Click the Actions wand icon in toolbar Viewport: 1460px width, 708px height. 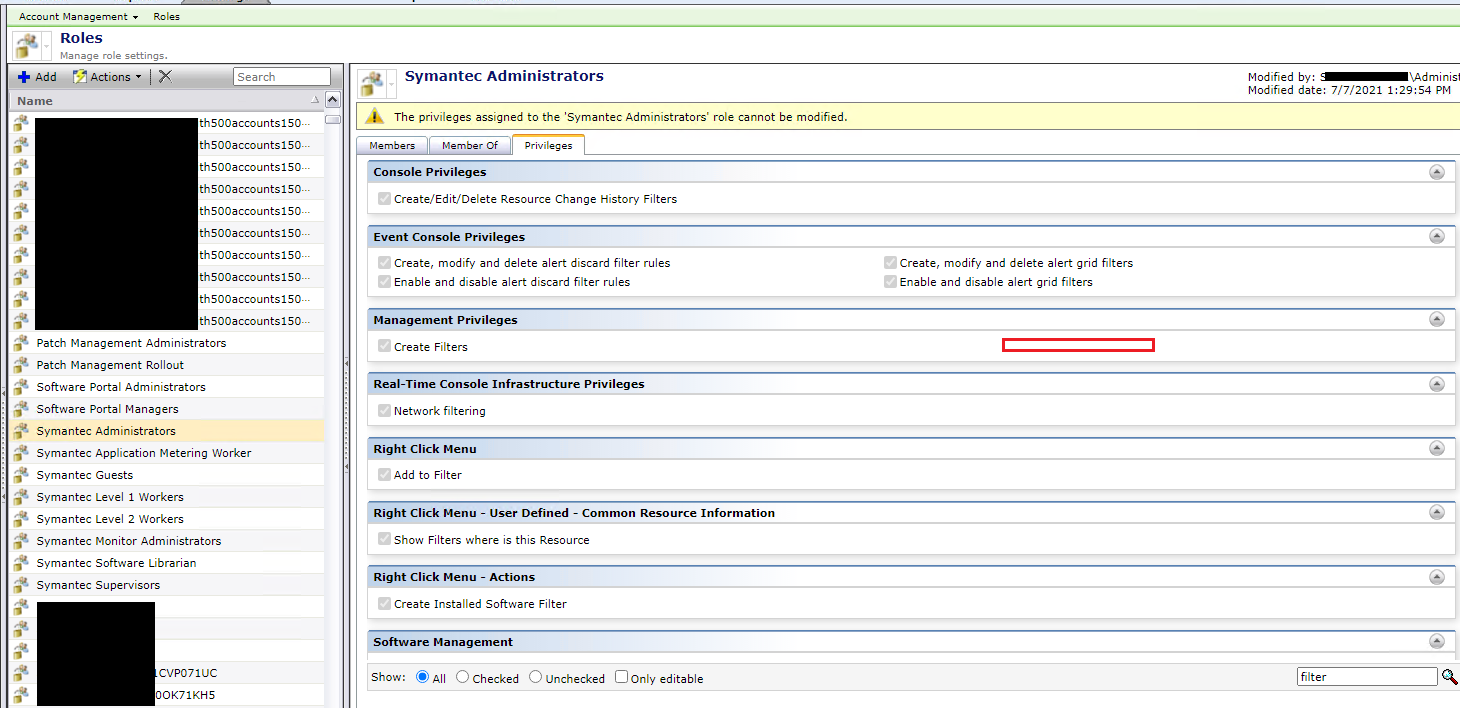(80, 77)
